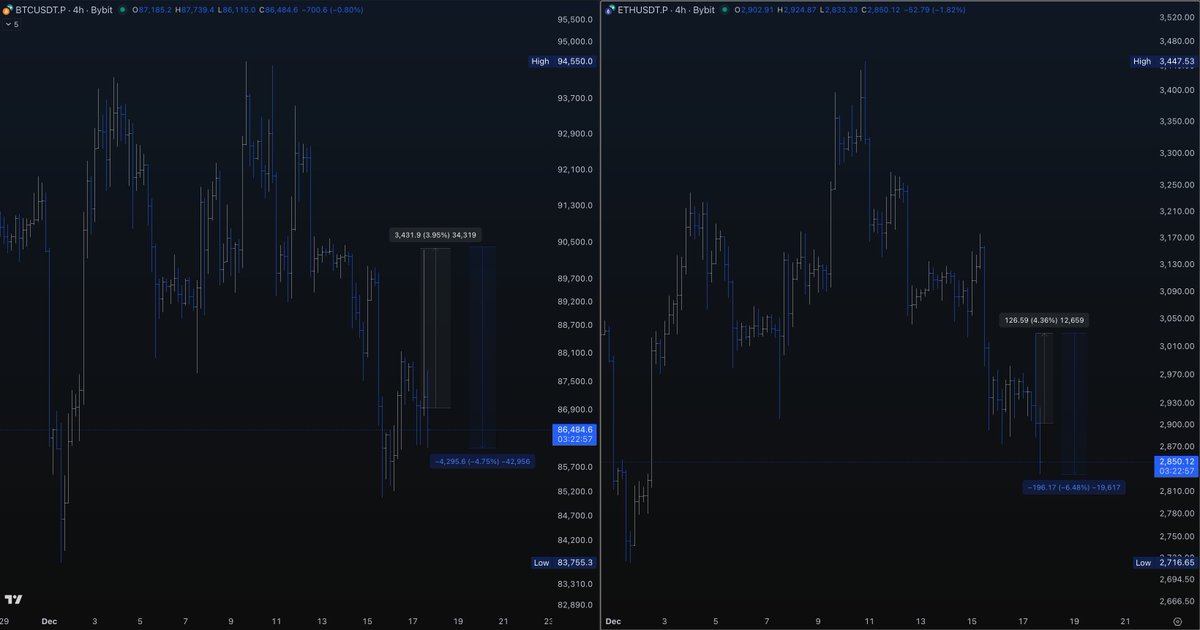Select the BTC current price label 86,484.6
The width and height of the screenshot is (1200, 630).
(575, 434)
